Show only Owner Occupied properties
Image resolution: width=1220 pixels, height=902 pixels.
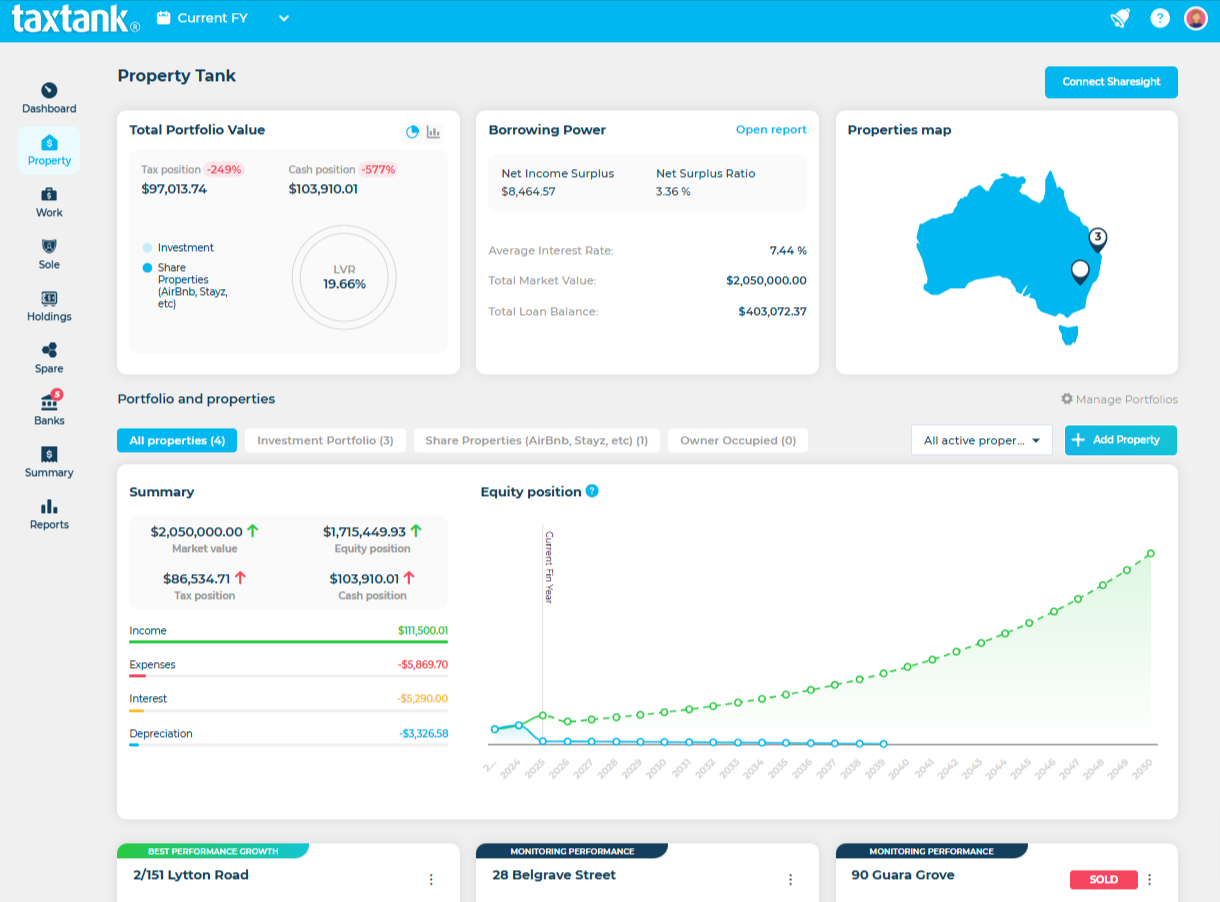point(737,440)
